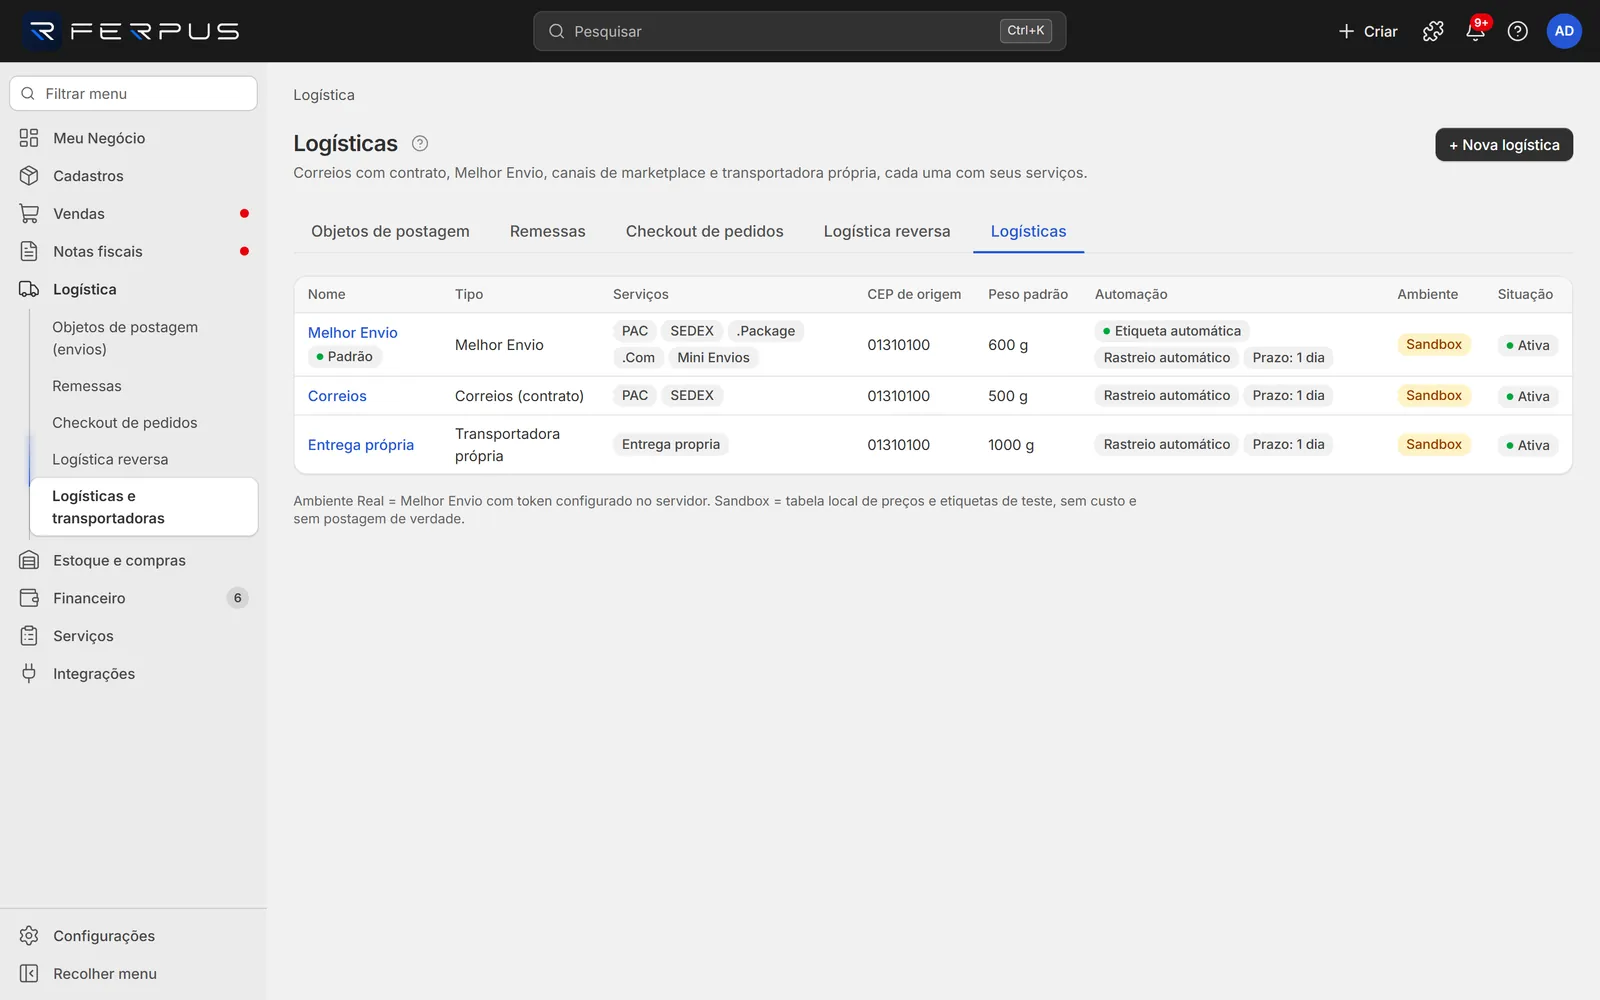Image resolution: width=1600 pixels, height=1000 pixels.
Task: Open the help circle icon in header
Action: (x=1517, y=31)
